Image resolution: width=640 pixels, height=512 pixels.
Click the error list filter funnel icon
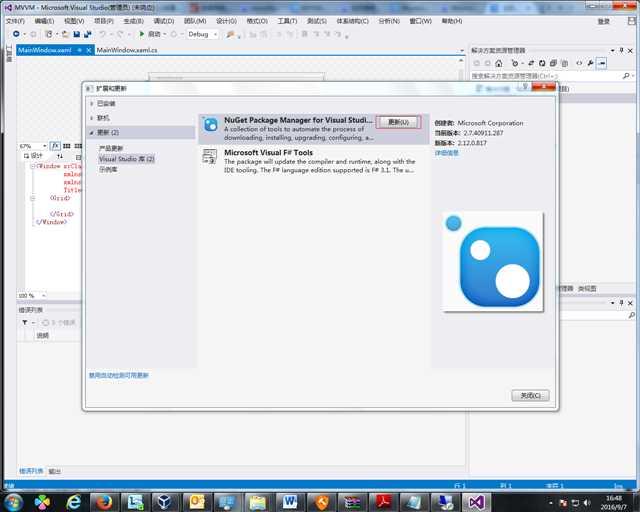24,323
